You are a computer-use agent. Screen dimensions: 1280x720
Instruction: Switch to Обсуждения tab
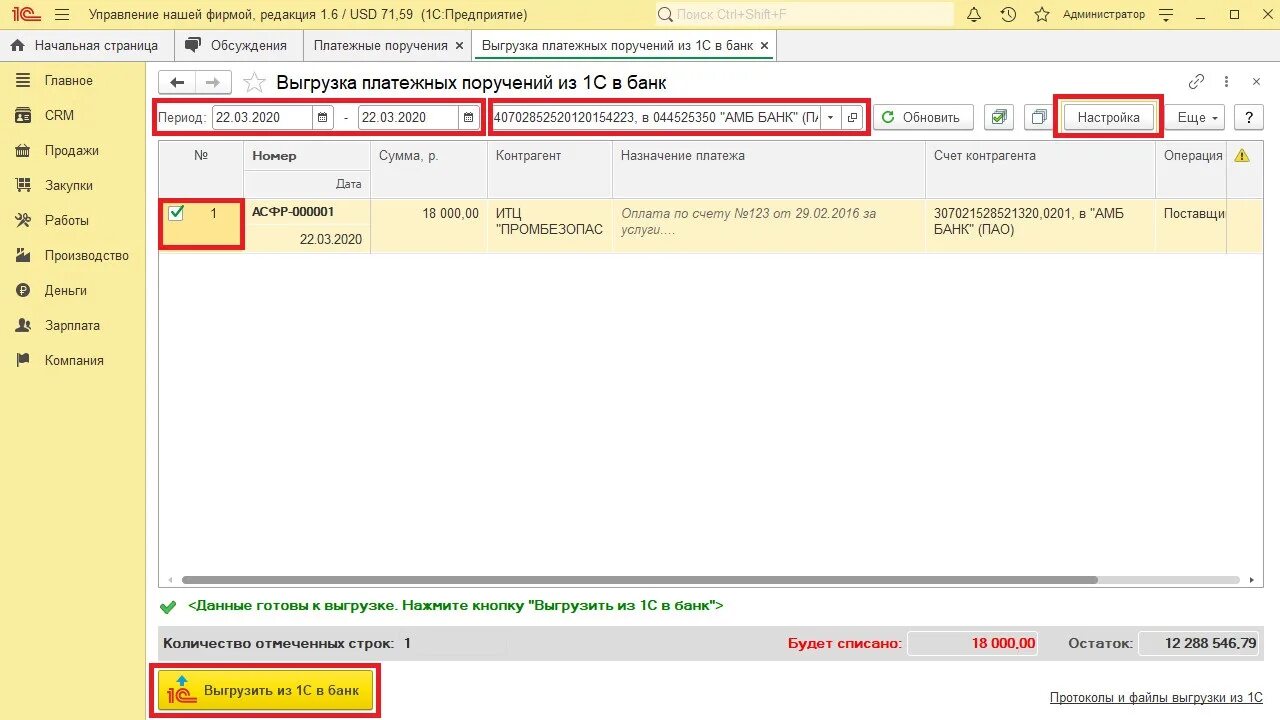(238, 45)
